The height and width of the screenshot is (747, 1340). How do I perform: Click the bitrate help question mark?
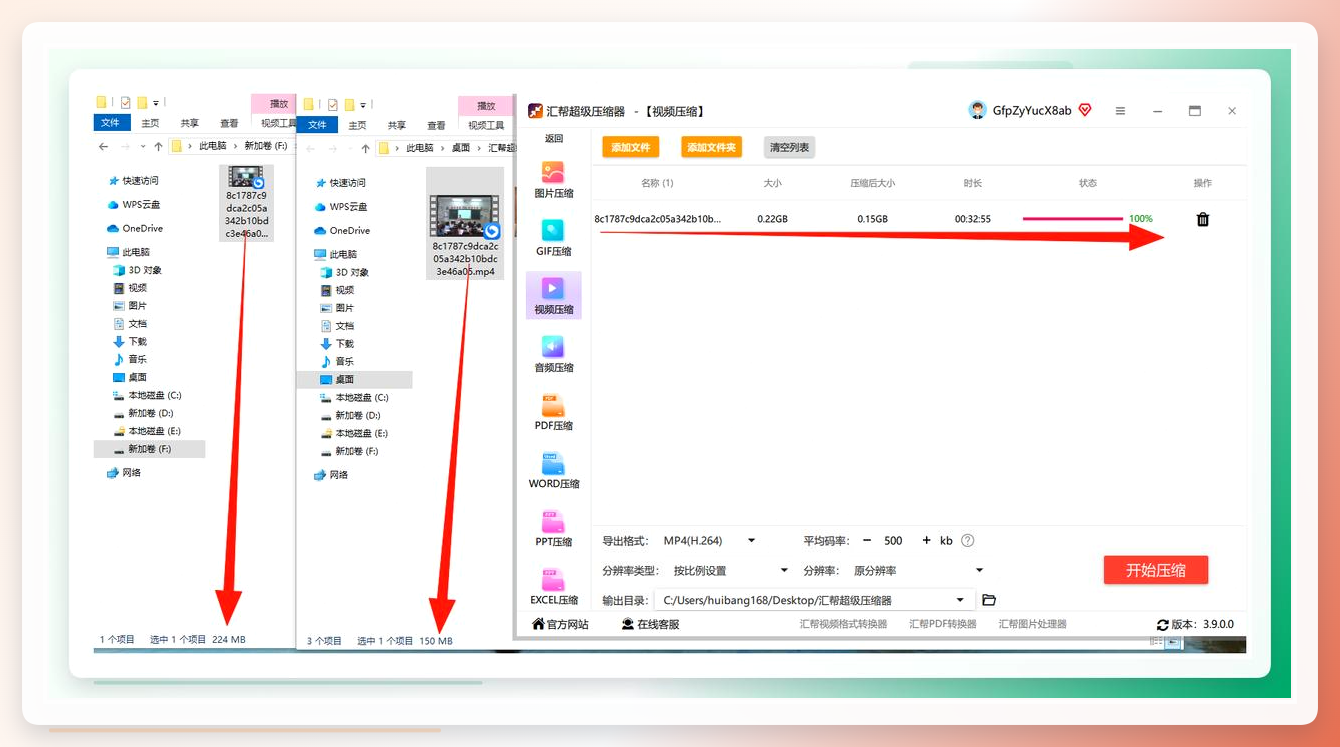[967, 540]
